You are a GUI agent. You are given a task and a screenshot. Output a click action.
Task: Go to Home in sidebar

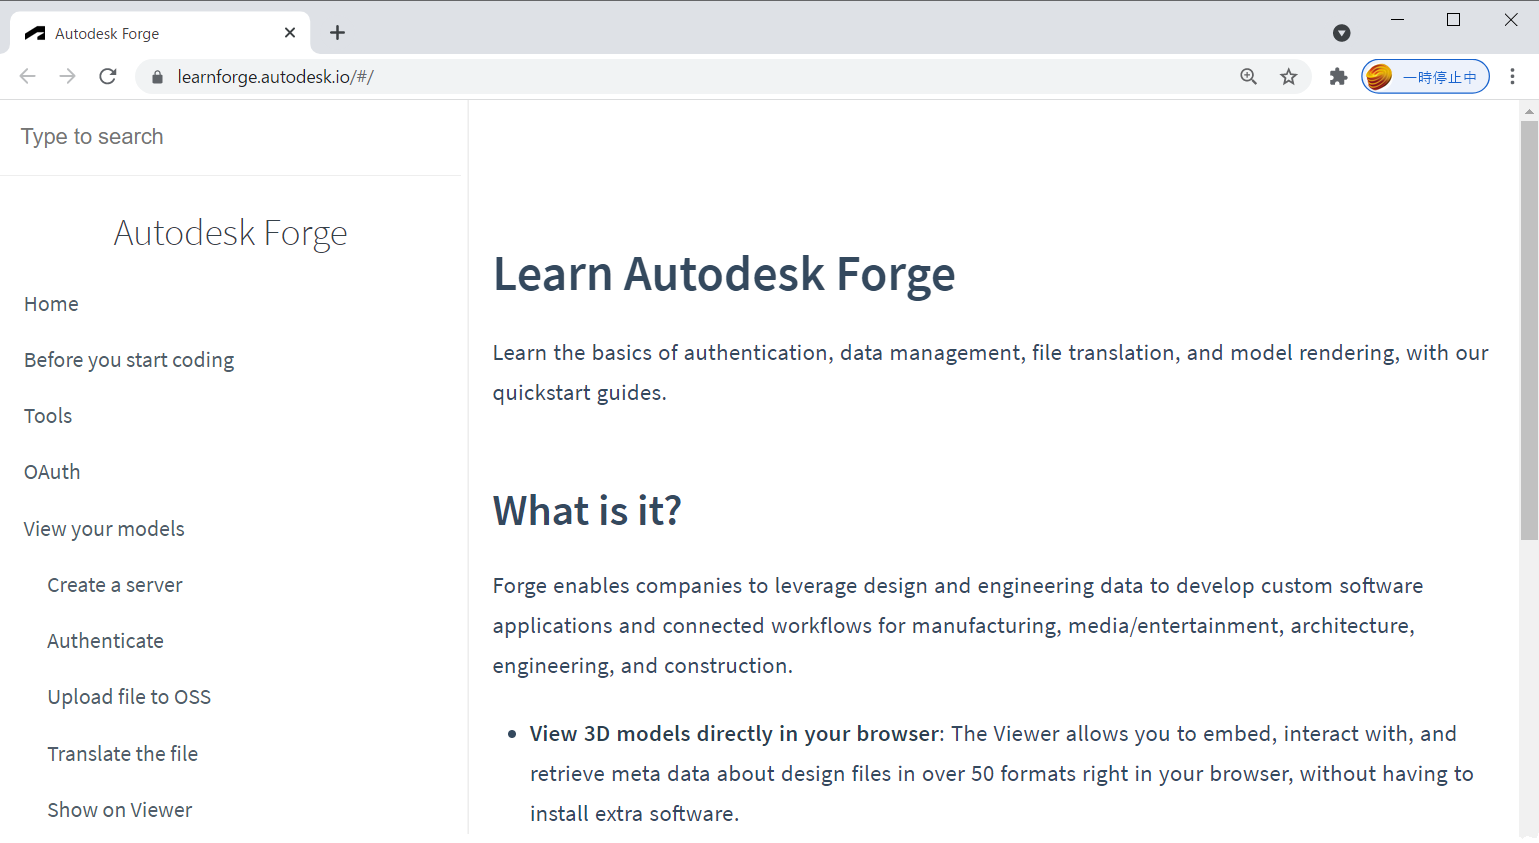tap(51, 304)
